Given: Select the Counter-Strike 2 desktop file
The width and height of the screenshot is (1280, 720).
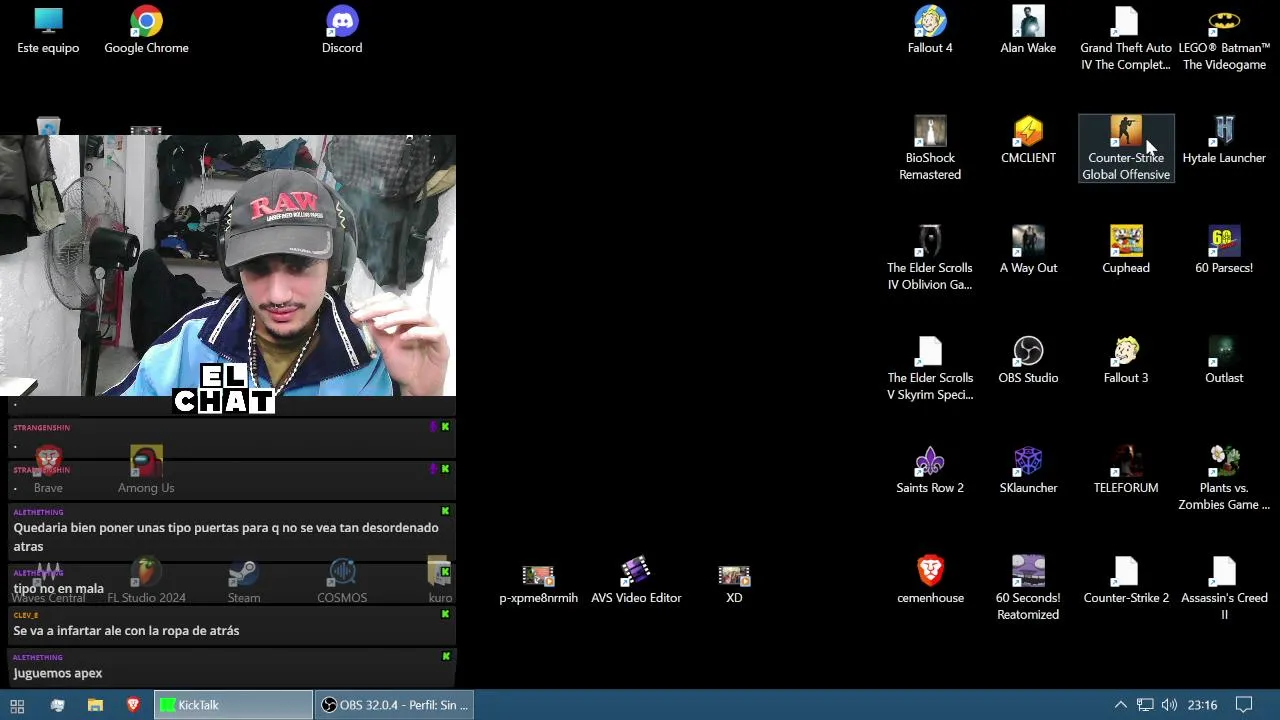Looking at the screenshot, I should pyautogui.click(x=1126, y=581).
